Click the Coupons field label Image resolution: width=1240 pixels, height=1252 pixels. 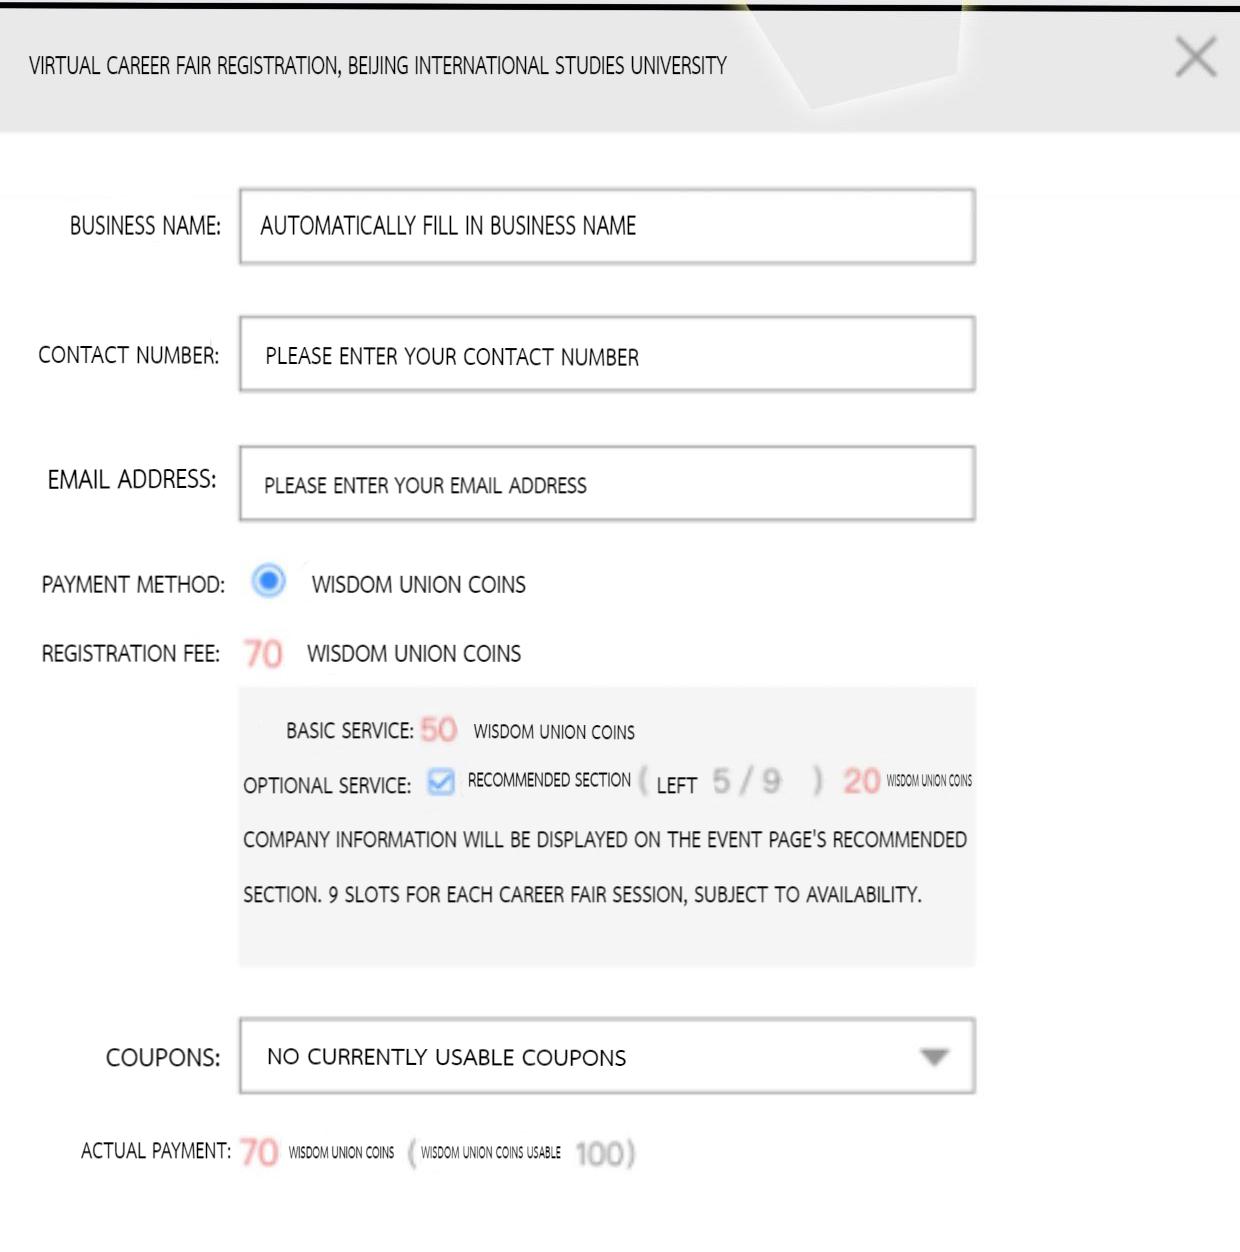(x=162, y=1058)
